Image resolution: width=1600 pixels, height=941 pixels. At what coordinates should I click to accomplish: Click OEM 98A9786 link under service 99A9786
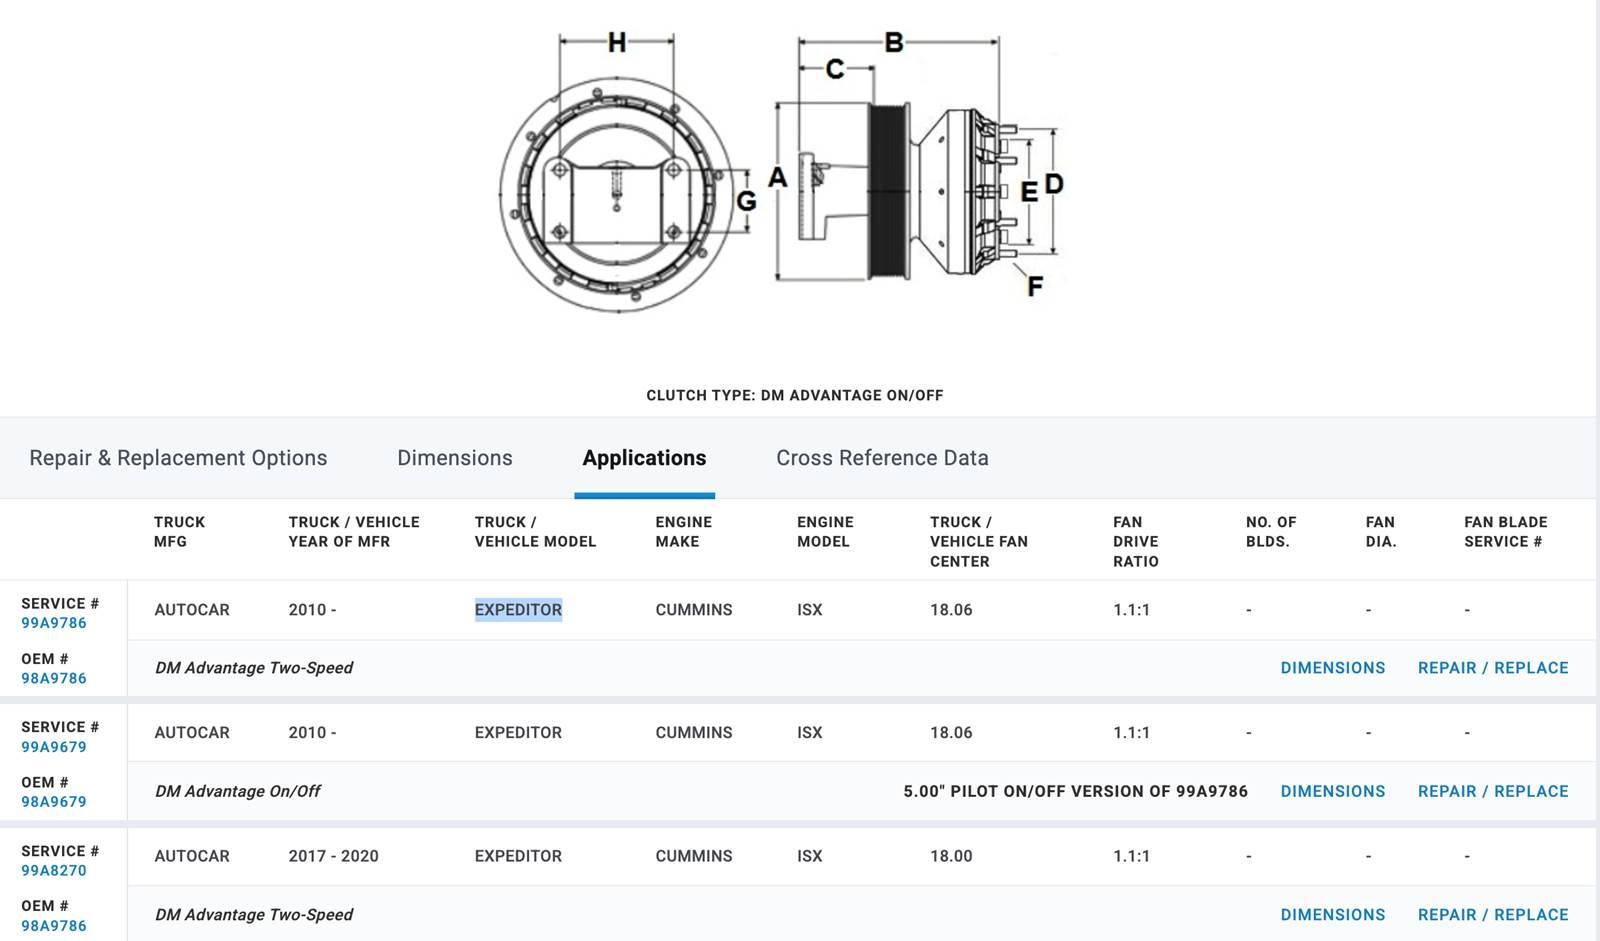coord(54,678)
